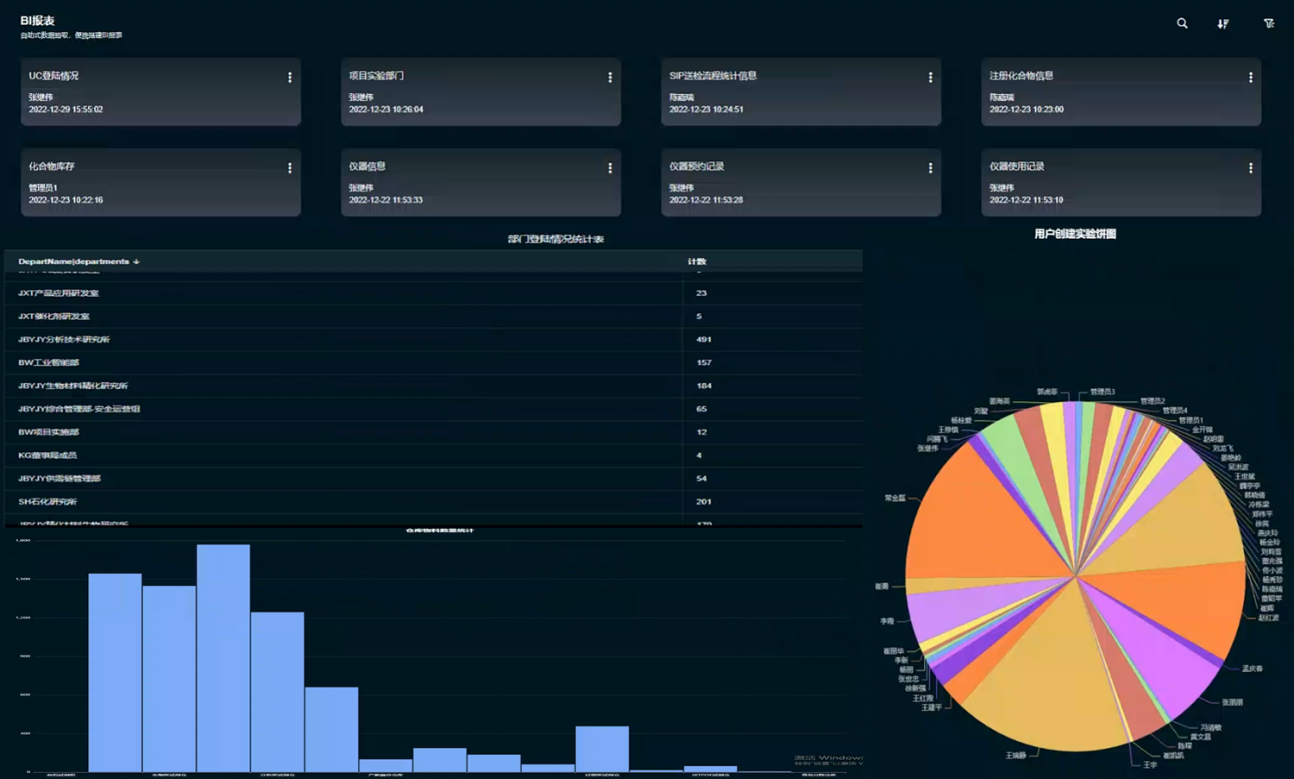Viewport: 1294px width, 779px height.
Task: Open the filter icon in header
Action: click(1269, 23)
